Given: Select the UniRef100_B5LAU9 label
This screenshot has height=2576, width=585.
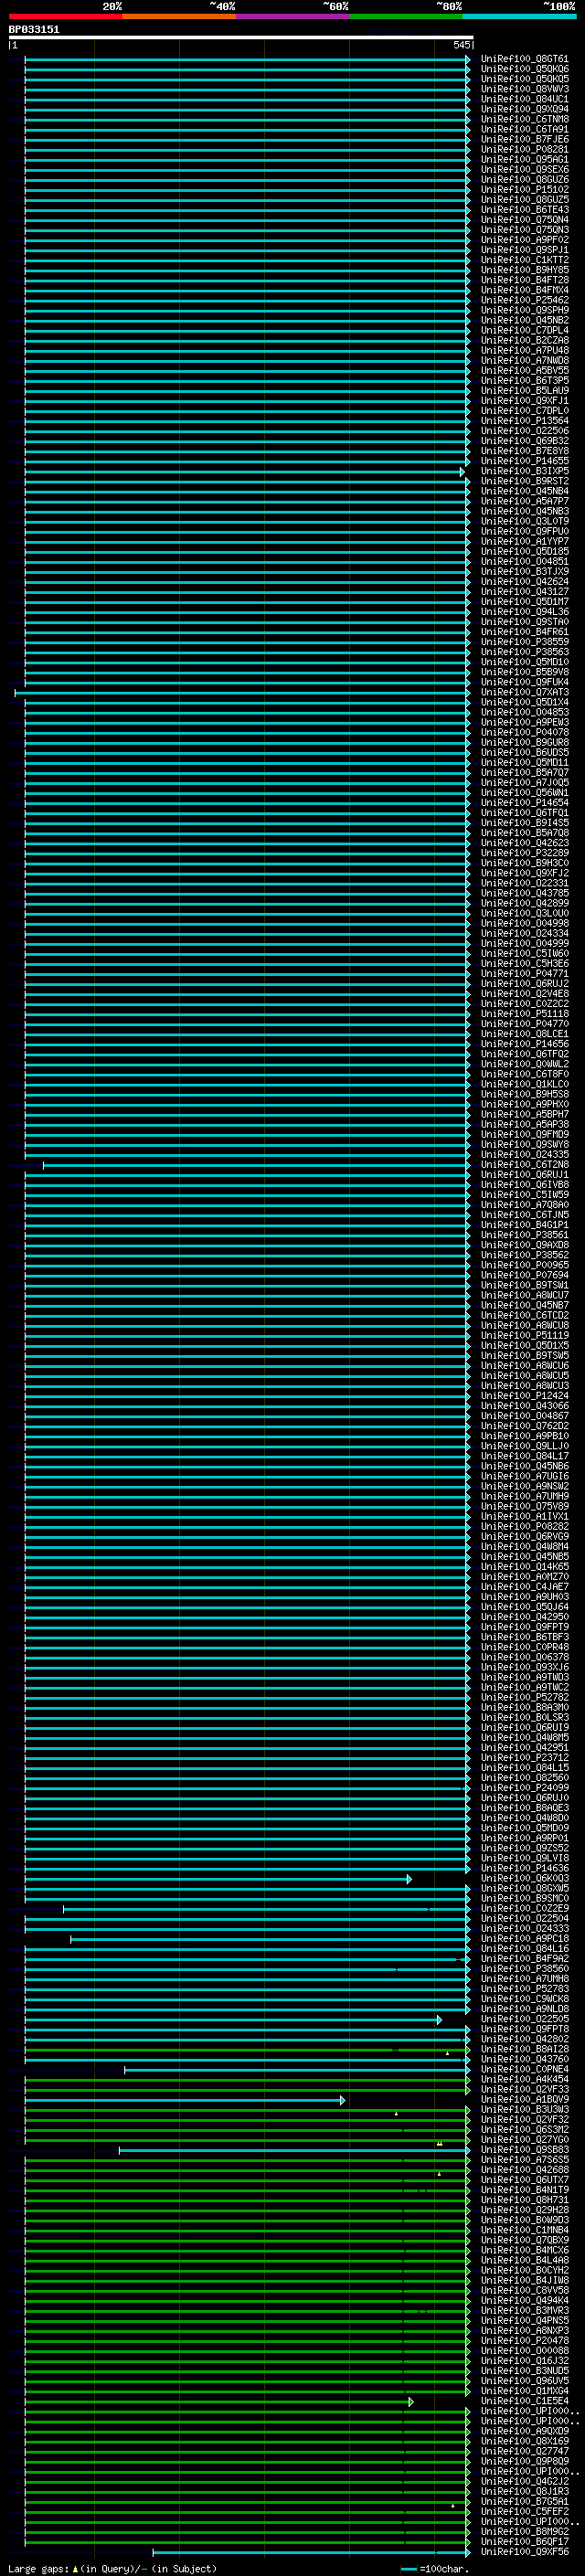Looking at the screenshot, I should tap(525, 390).
